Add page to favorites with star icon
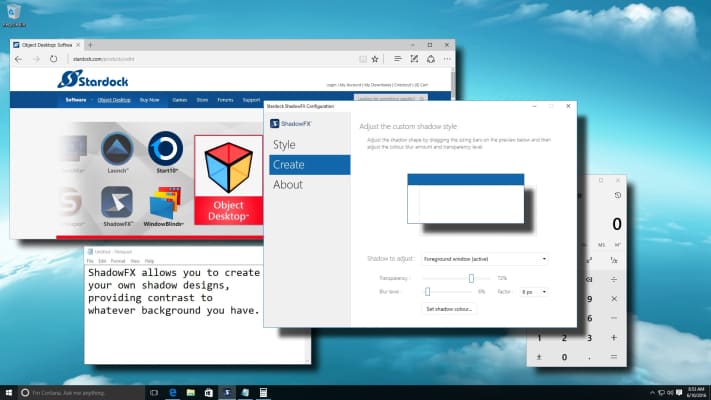This screenshot has width=711, height=400. [374, 60]
